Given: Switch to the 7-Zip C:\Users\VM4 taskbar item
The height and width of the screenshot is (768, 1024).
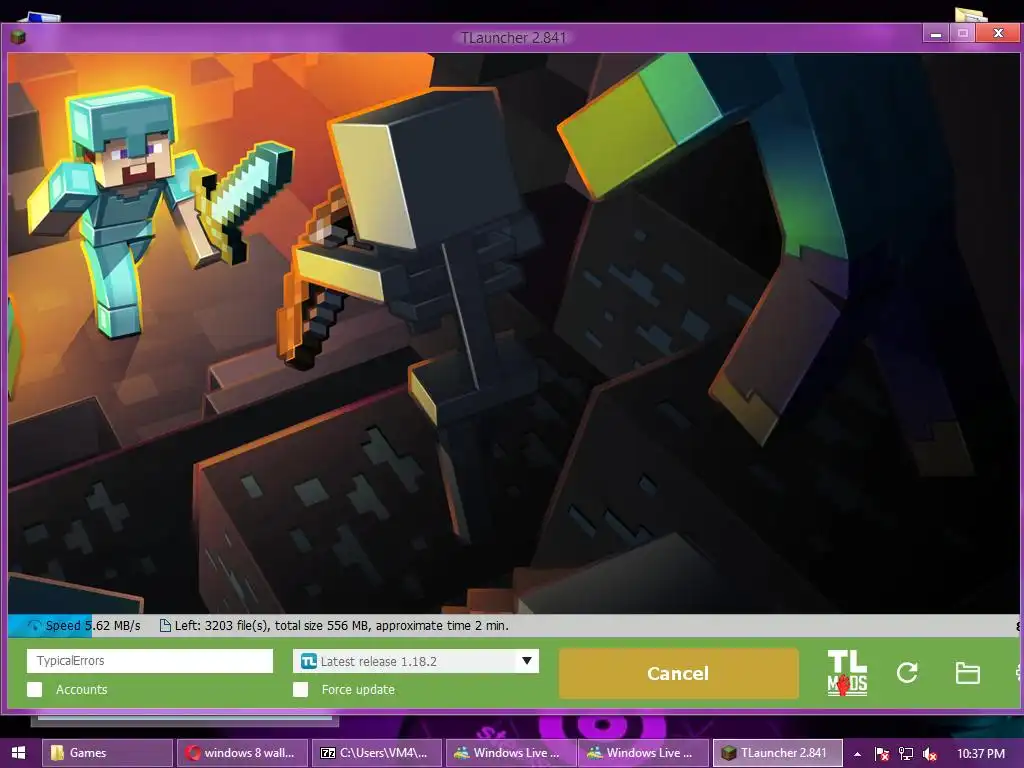Looking at the screenshot, I should pyautogui.click(x=377, y=753).
